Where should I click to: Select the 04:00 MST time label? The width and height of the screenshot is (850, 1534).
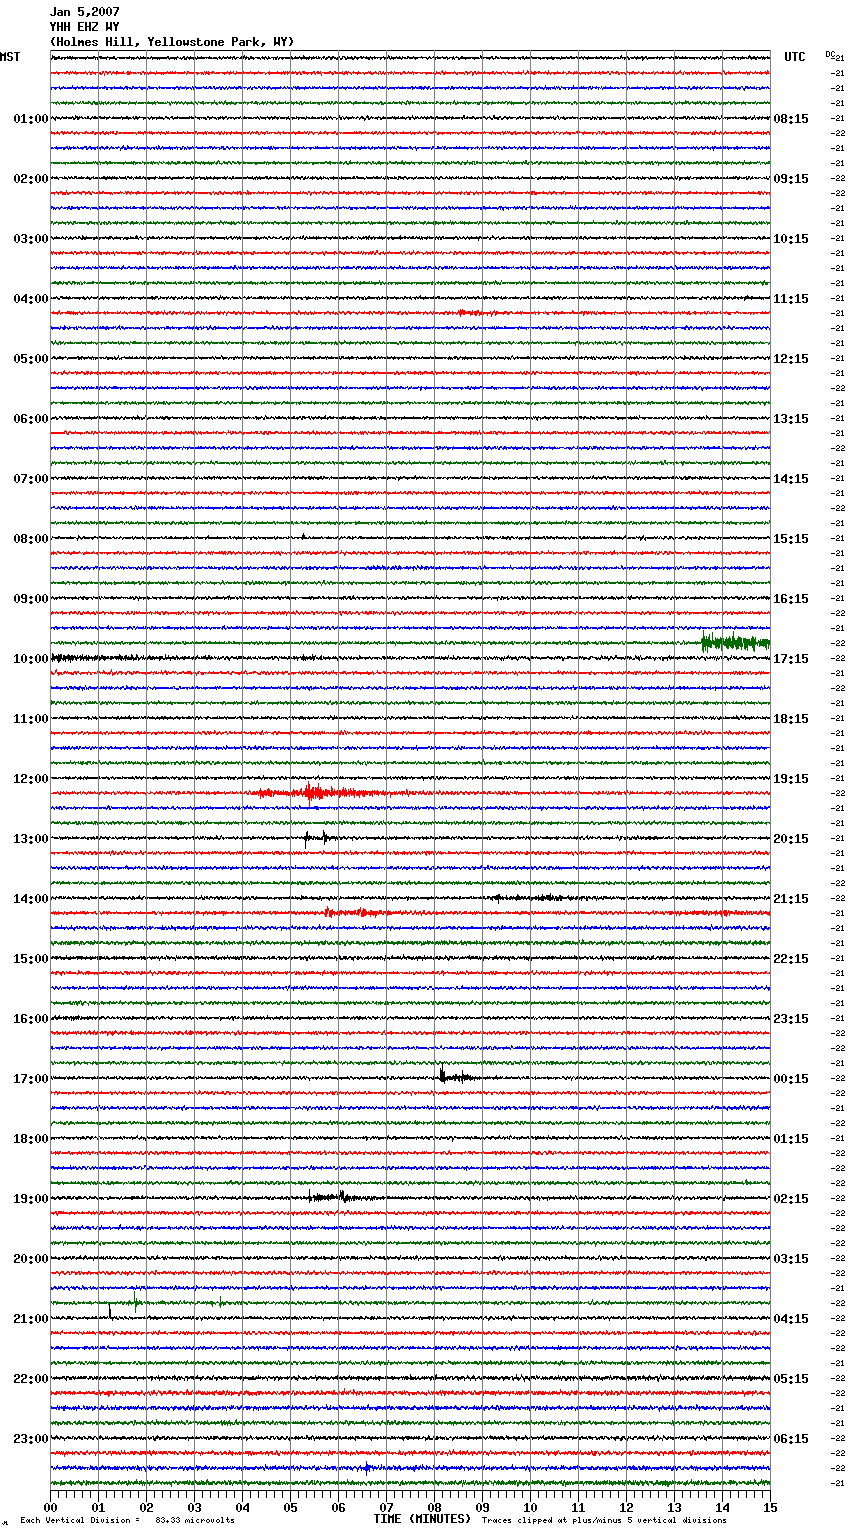[31, 299]
